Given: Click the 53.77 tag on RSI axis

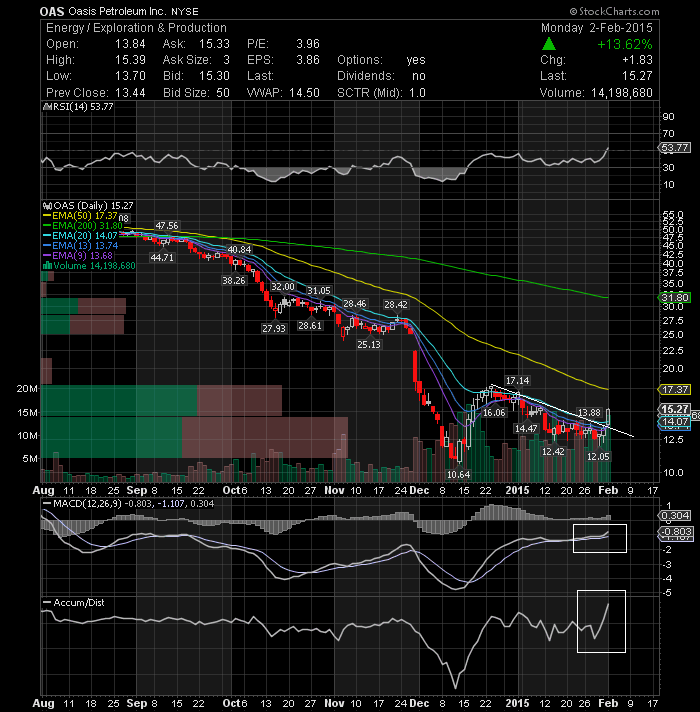Looking at the screenshot, I should [x=675, y=148].
